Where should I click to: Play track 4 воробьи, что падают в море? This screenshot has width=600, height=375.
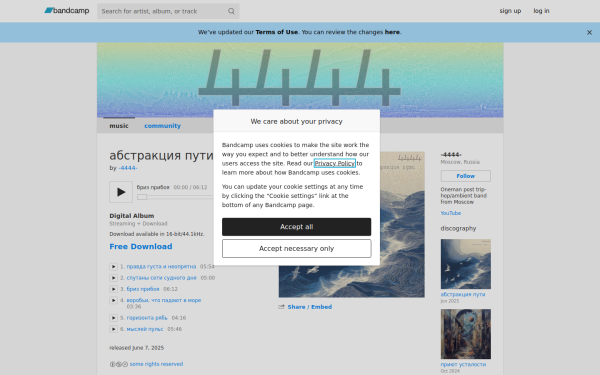[113, 300]
